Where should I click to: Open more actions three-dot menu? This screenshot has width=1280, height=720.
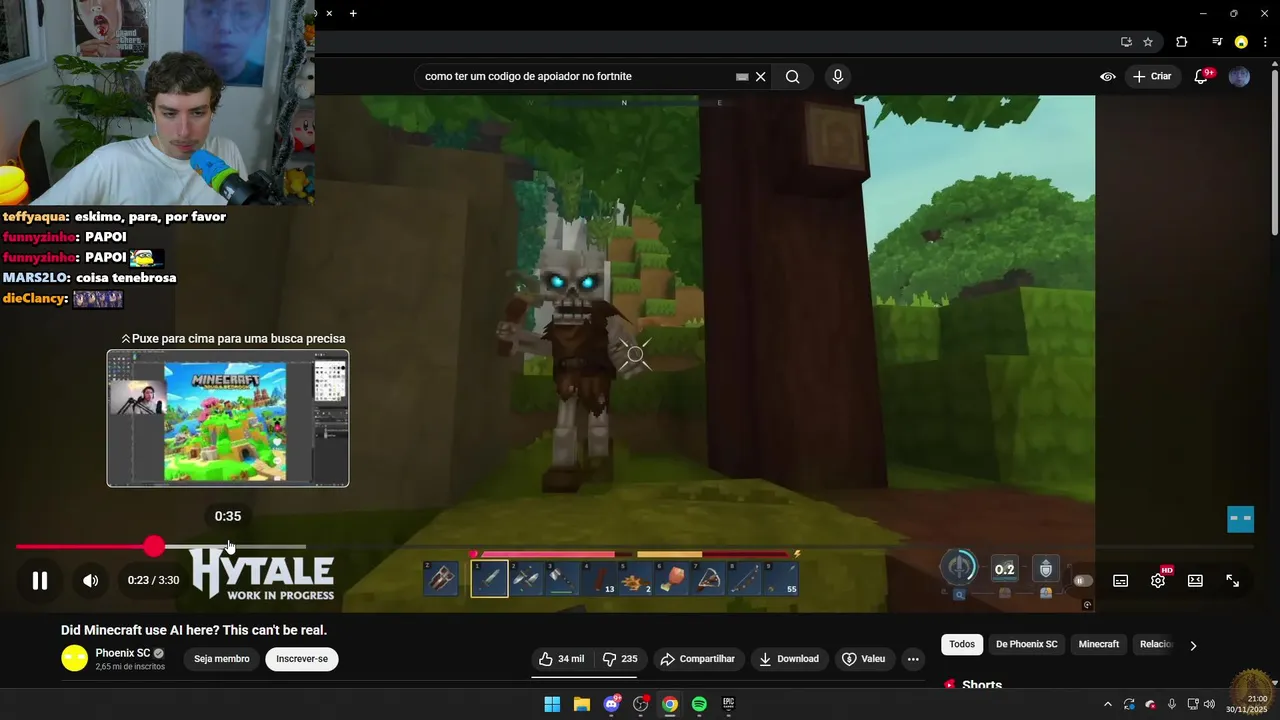pyautogui.click(x=913, y=659)
